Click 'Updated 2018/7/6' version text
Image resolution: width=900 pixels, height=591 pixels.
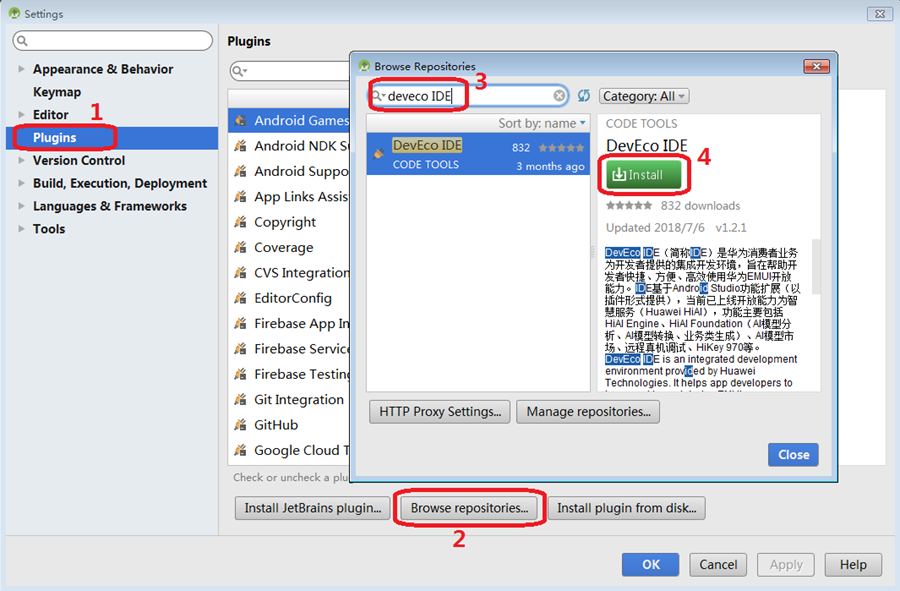pyautogui.click(x=676, y=228)
